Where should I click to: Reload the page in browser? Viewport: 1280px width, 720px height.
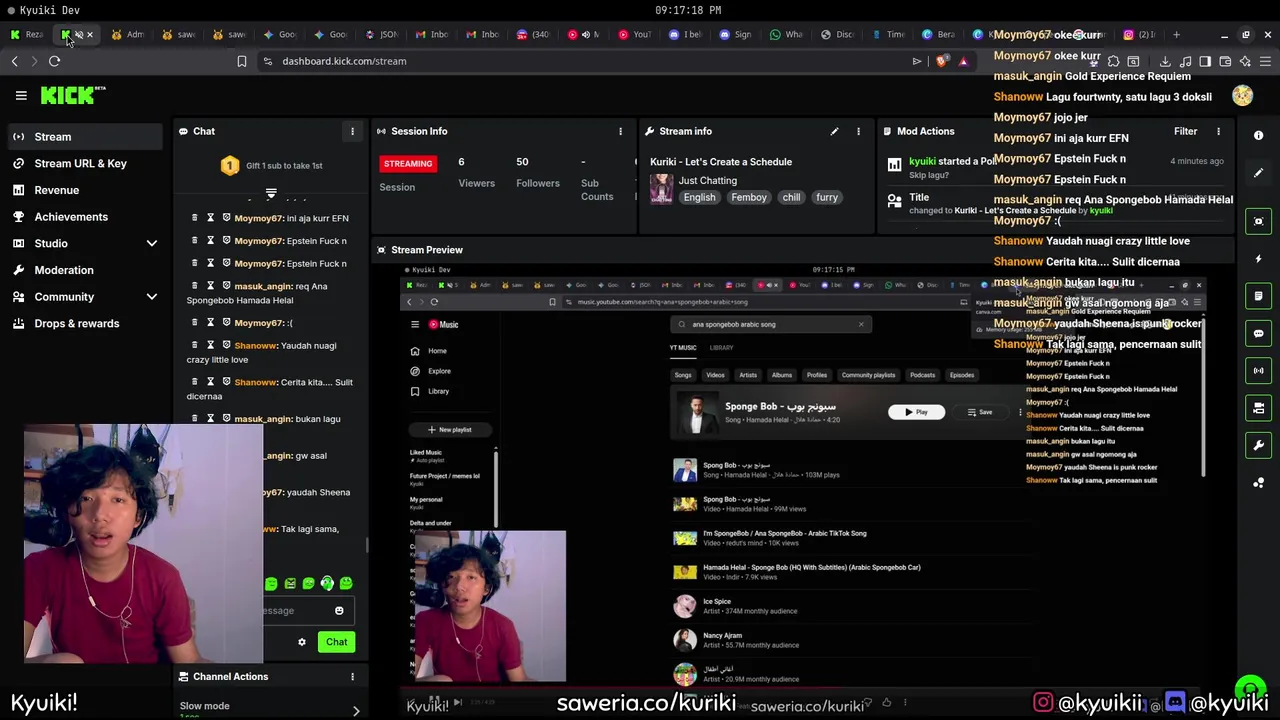[x=54, y=61]
